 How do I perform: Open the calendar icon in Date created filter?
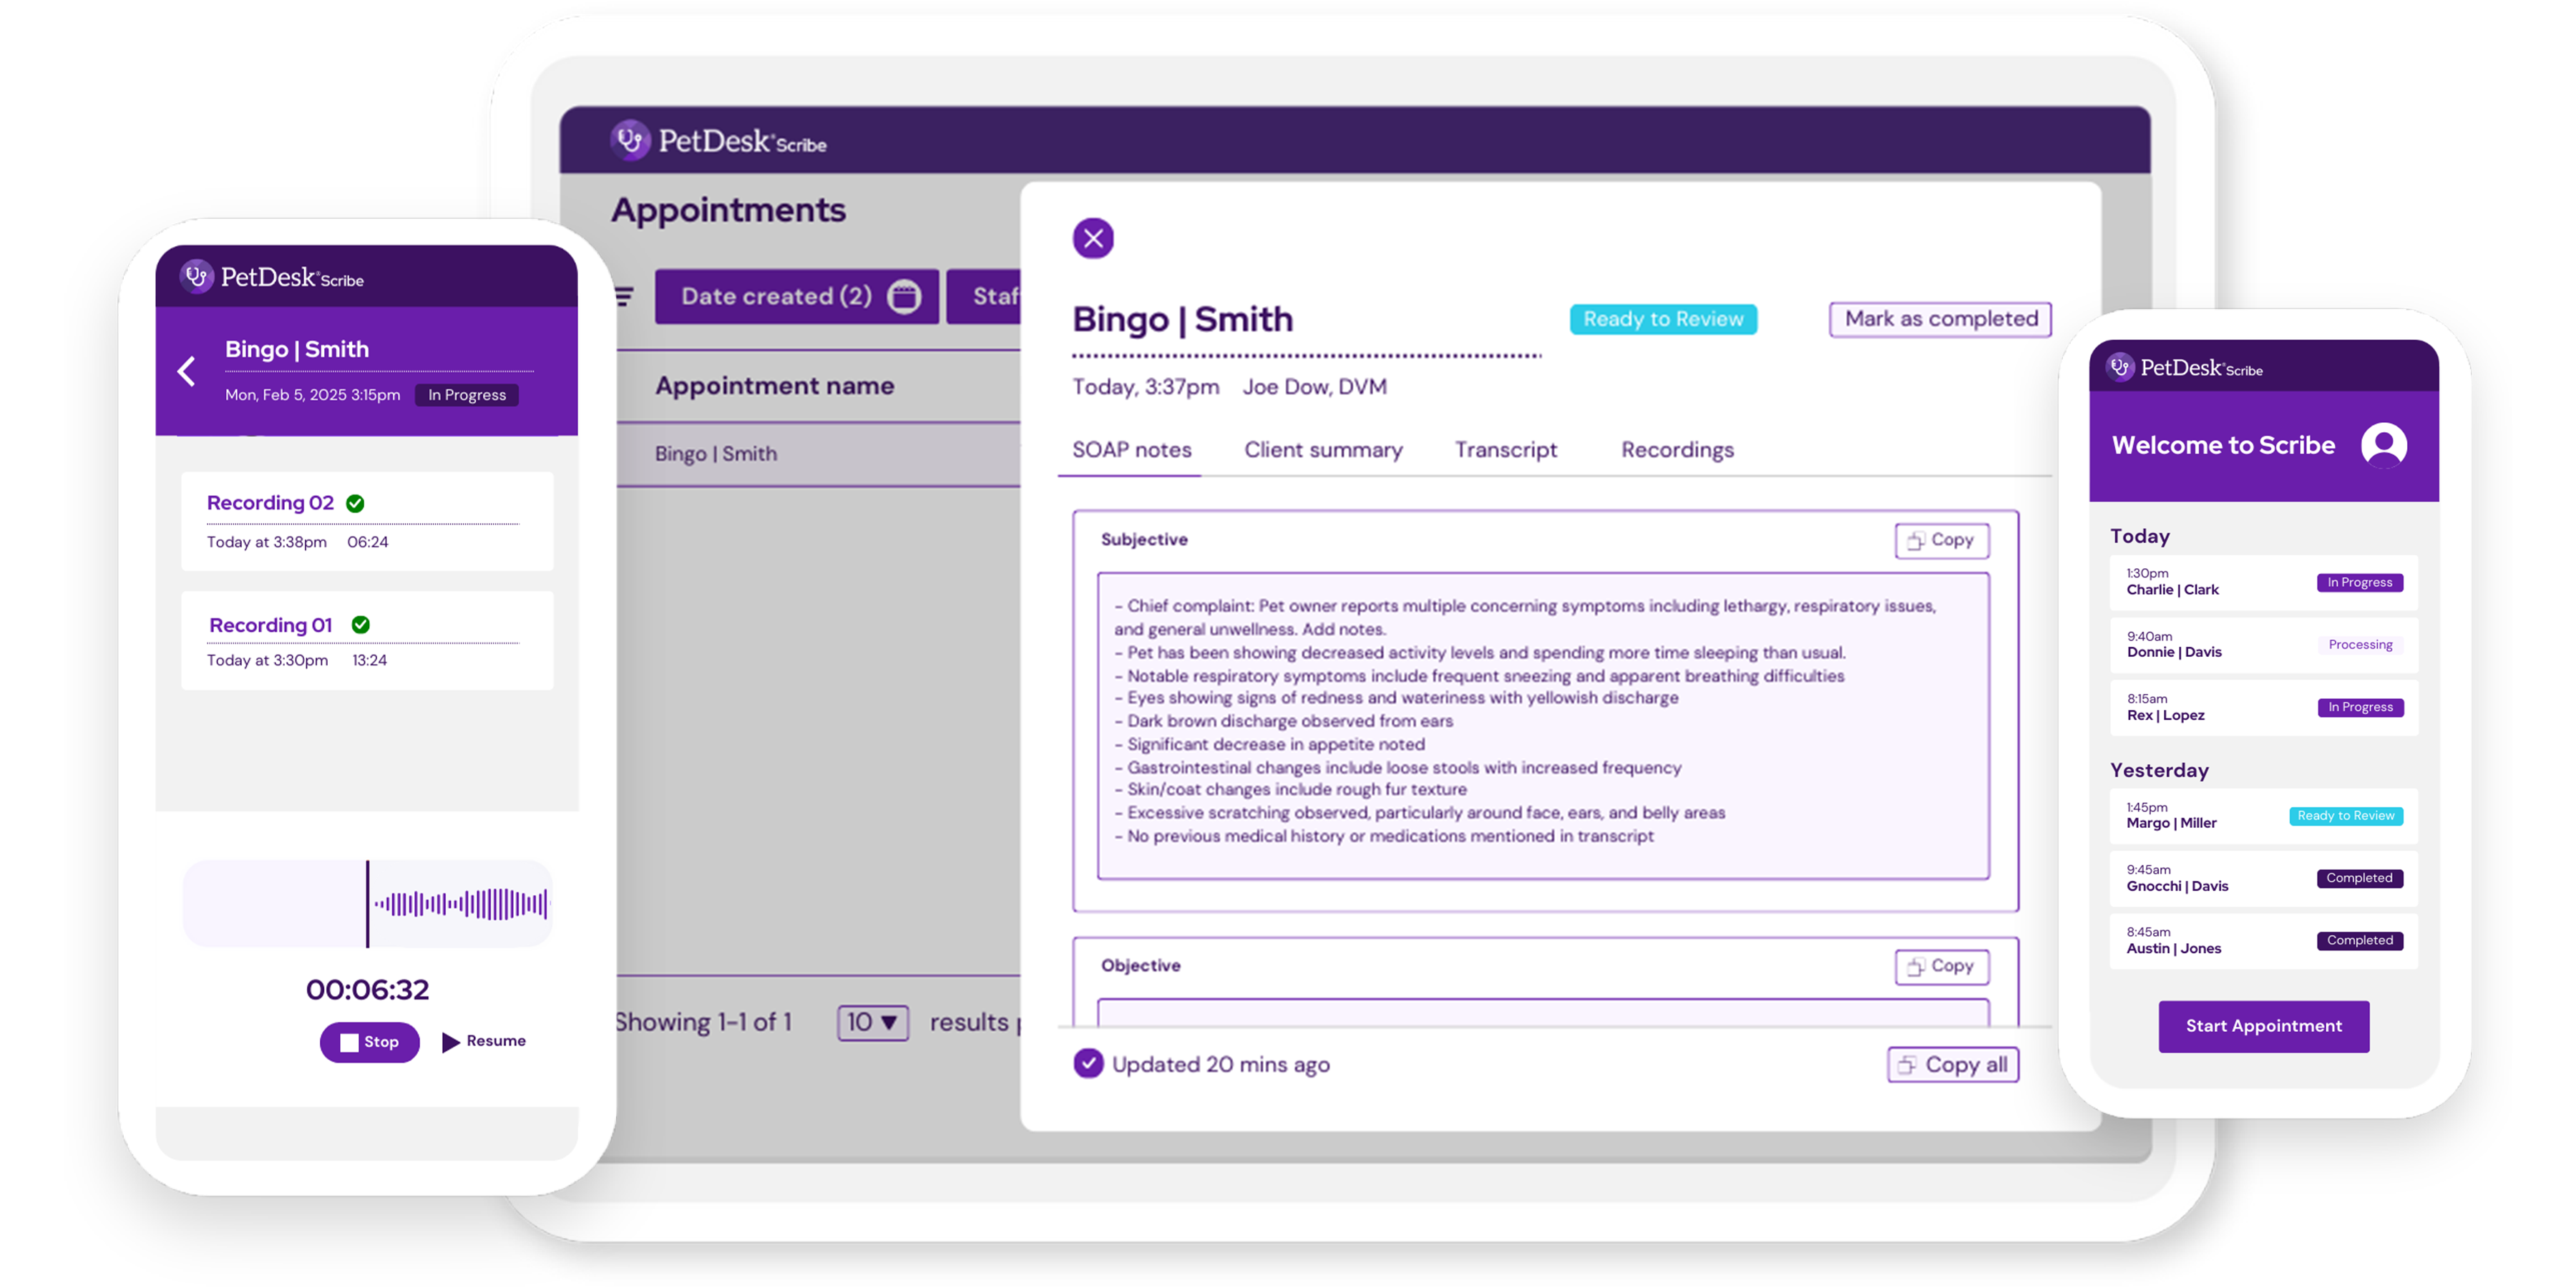(x=904, y=296)
